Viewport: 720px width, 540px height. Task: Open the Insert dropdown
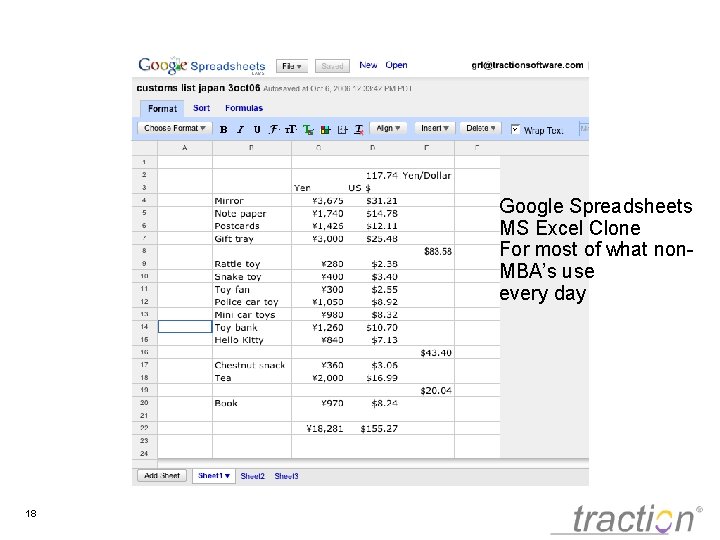tap(434, 128)
